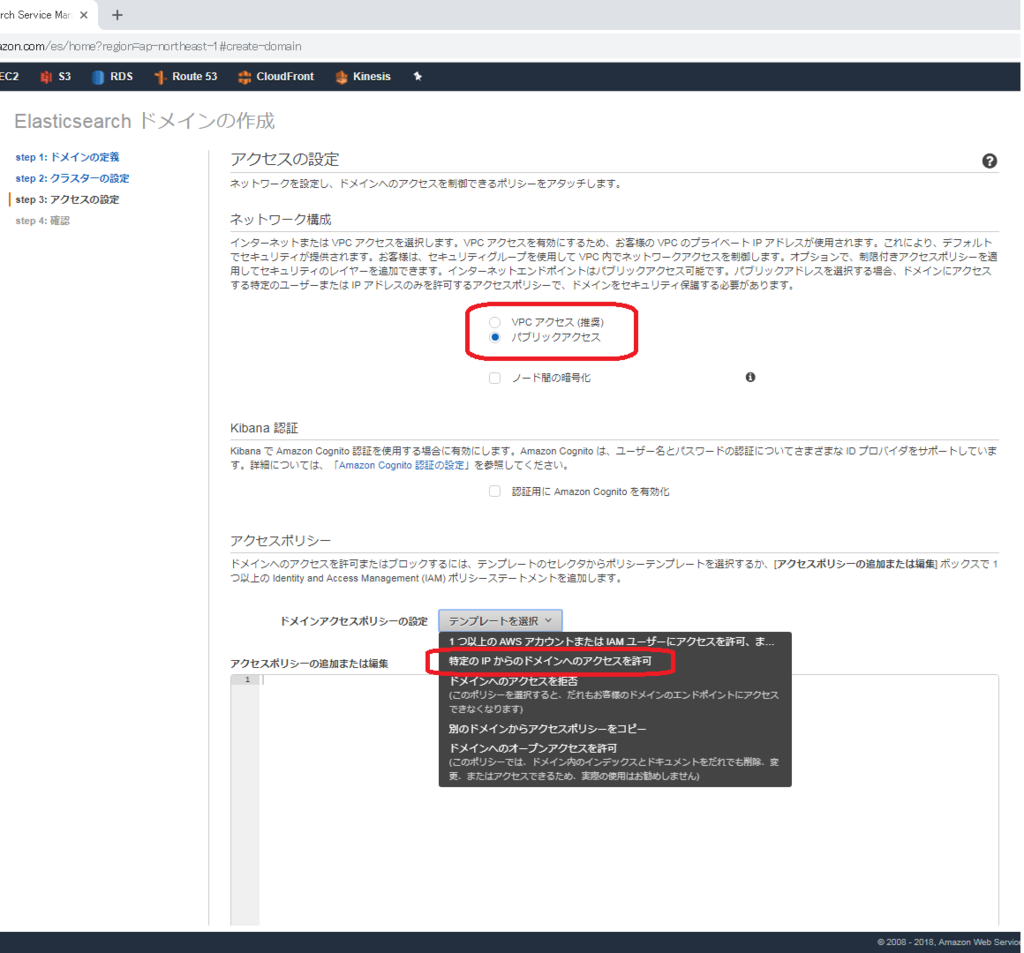Enable Amazon Cognito authentication checkbox
The image size is (1024, 953).
coord(495,491)
